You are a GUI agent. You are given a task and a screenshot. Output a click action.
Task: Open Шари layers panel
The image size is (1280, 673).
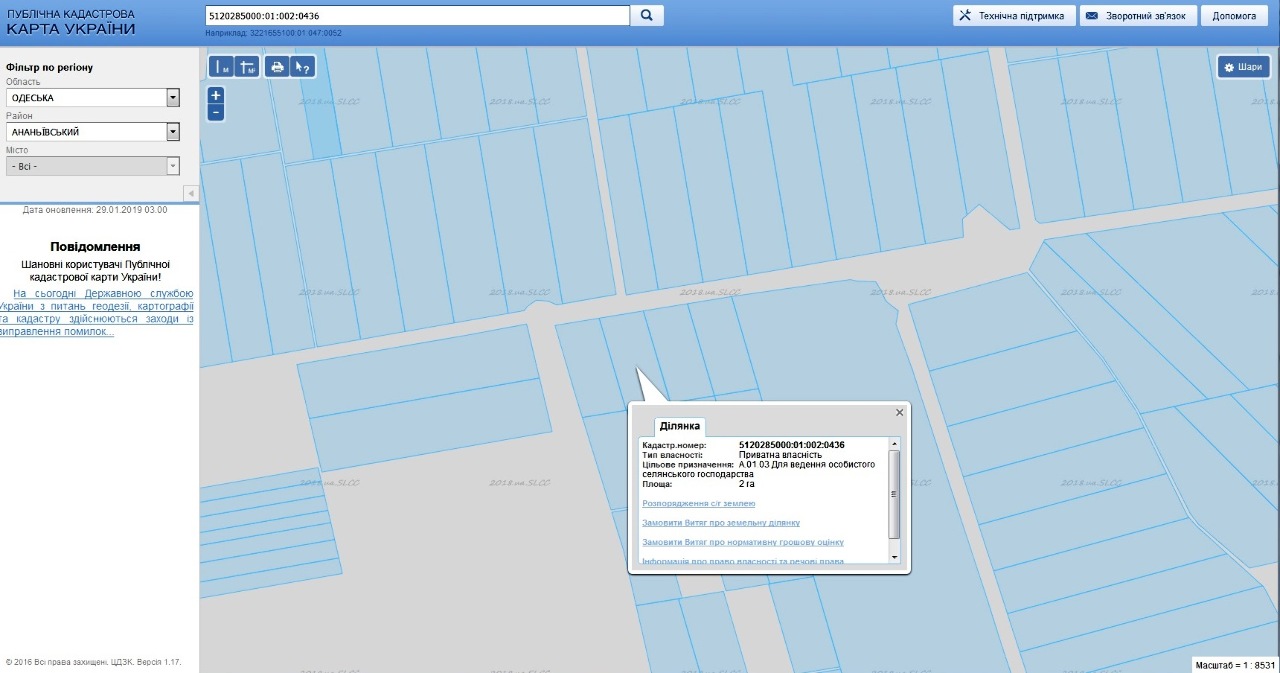[1243, 67]
